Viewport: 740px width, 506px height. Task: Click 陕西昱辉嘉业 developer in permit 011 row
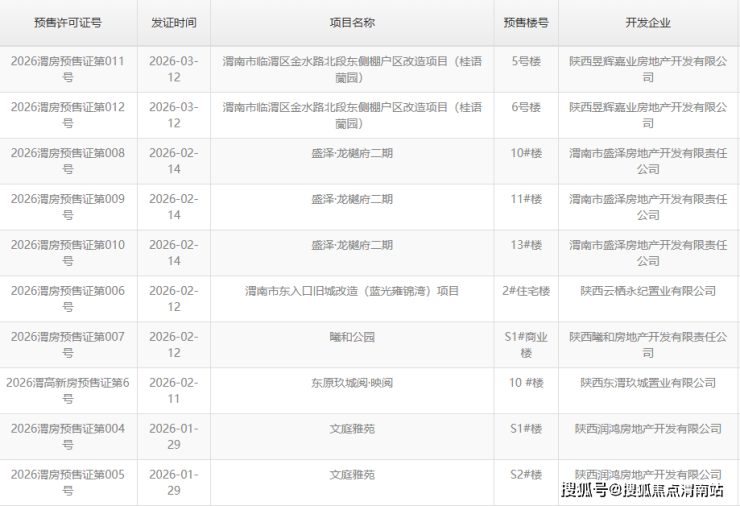(648, 69)
